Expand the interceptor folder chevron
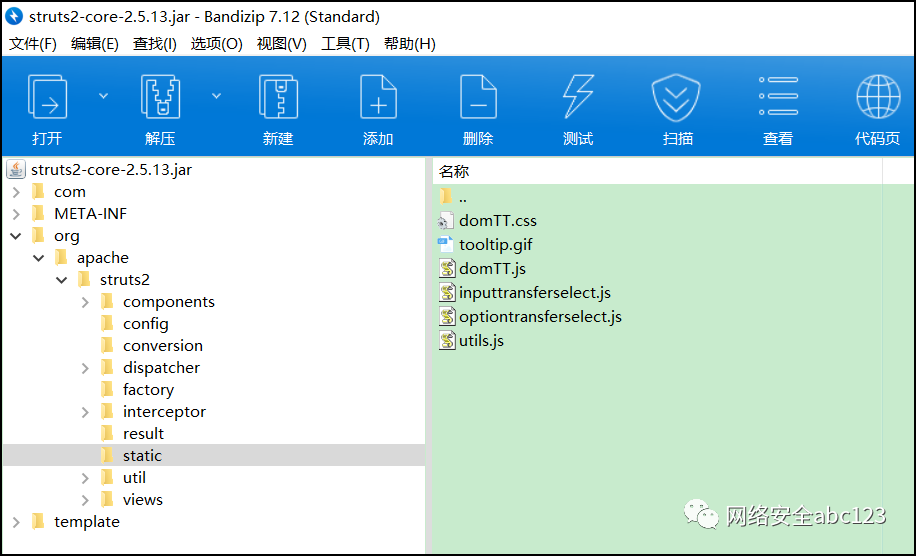 (85, 412)
